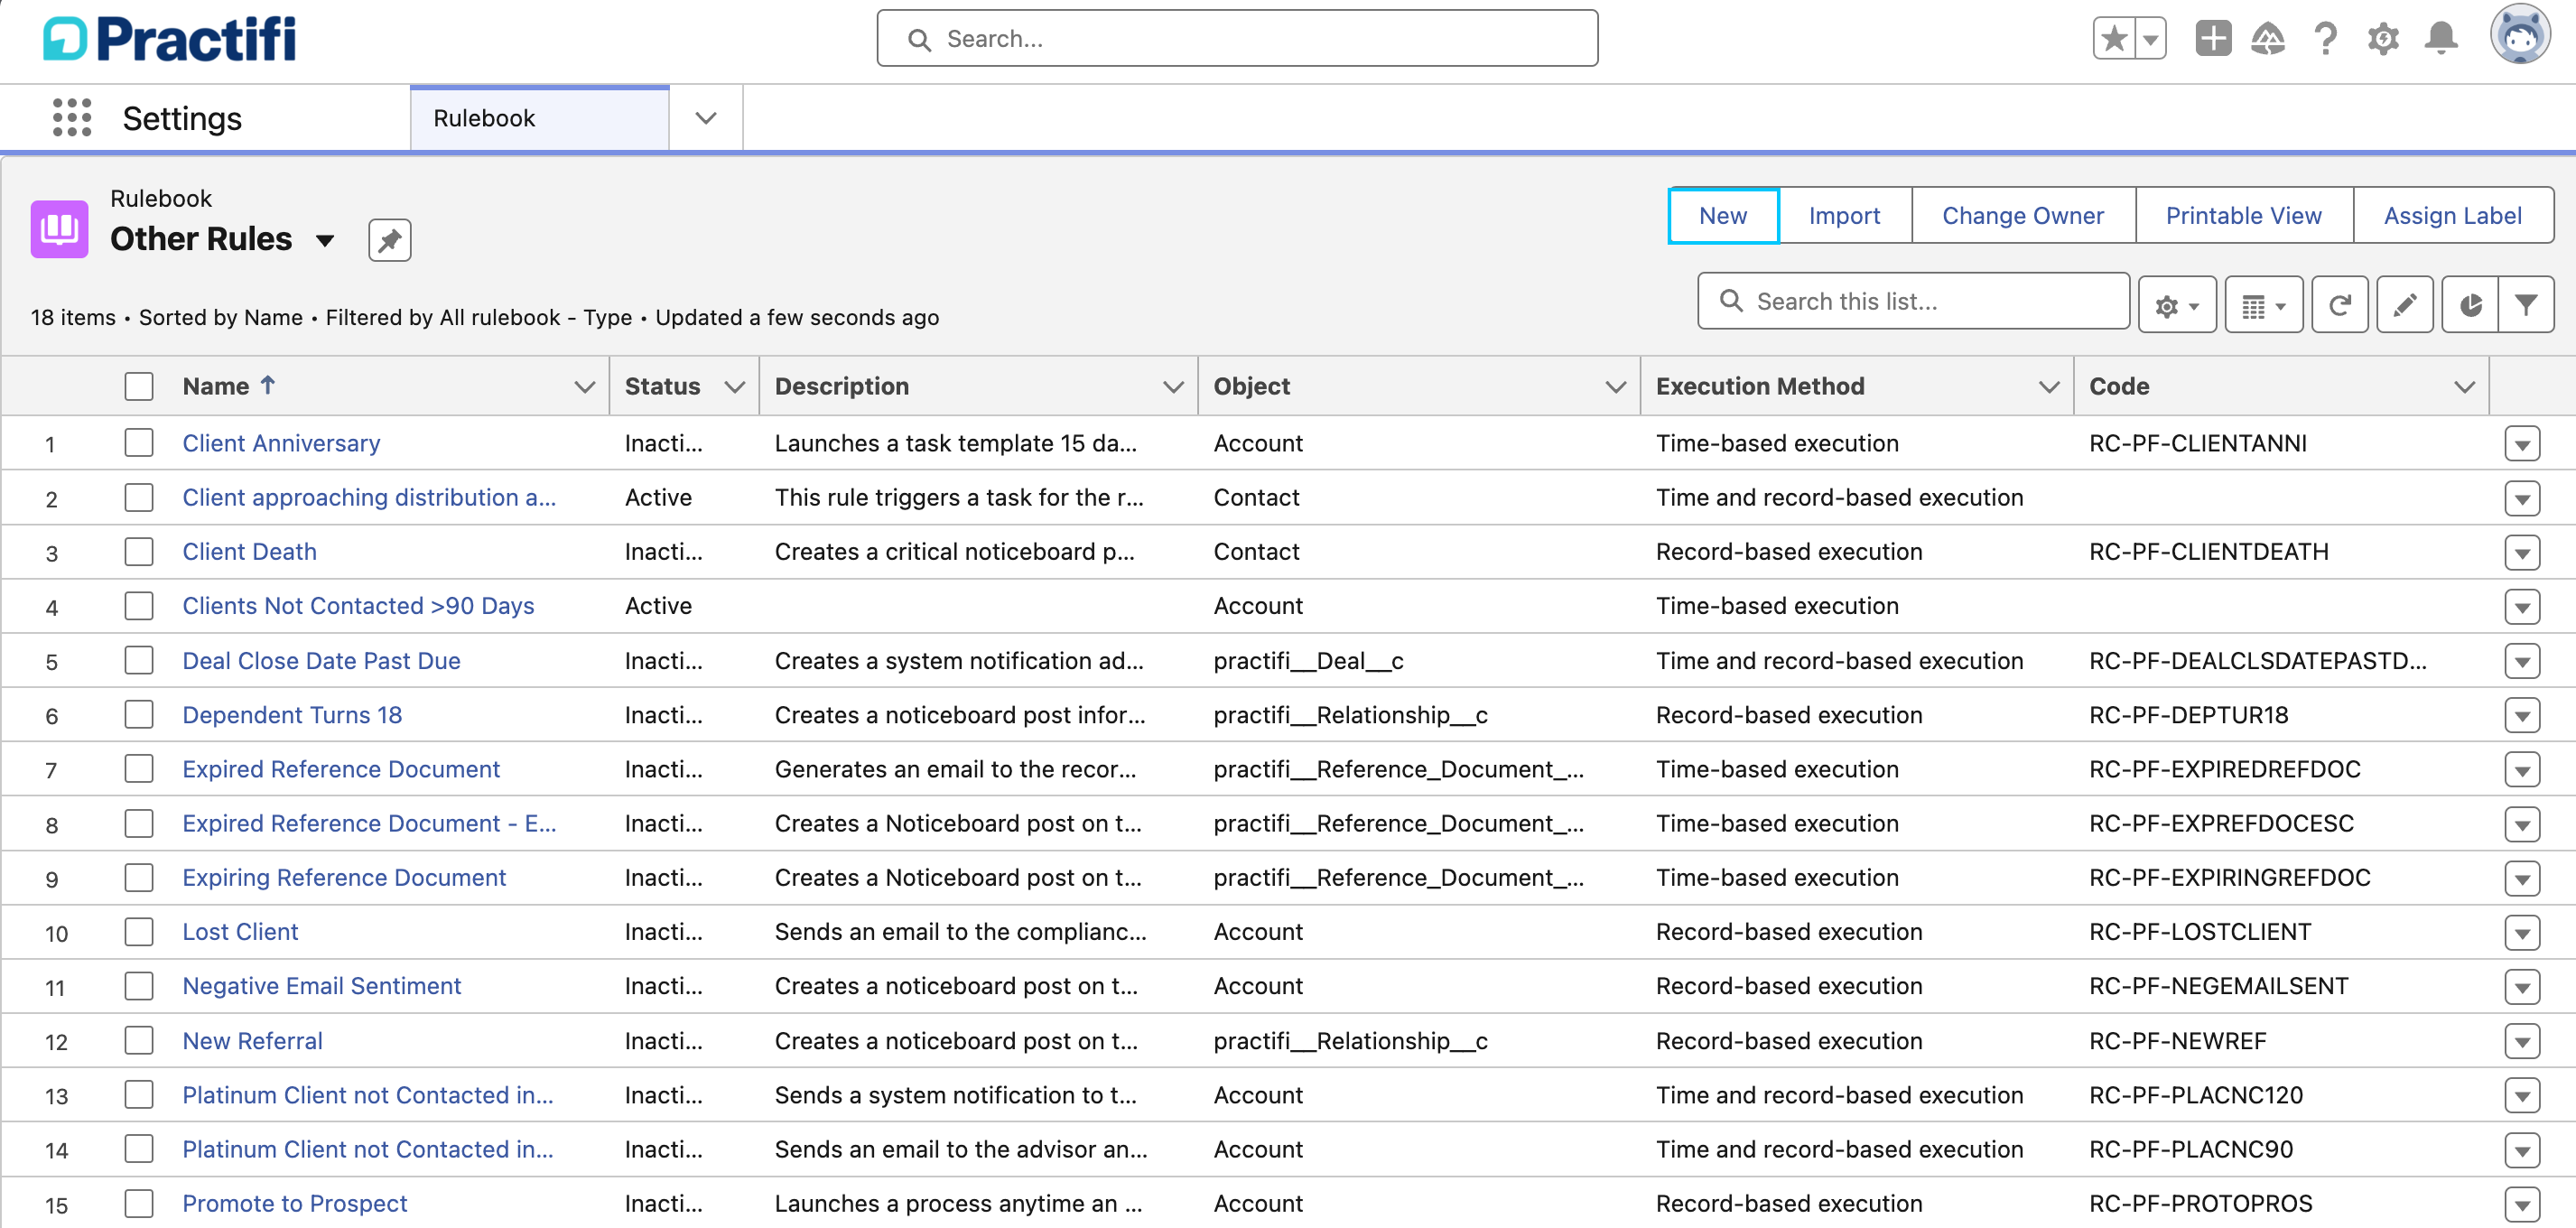The image size is (2576, 1228).
Task: Open the Client Anniversary rule link
Action: [x=281, y=443]
